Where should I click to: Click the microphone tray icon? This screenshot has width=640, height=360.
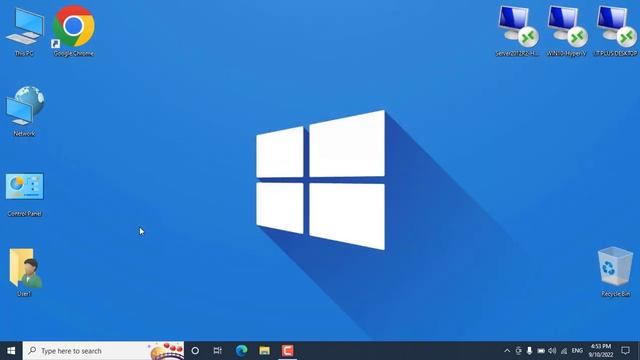pos(529,351)
